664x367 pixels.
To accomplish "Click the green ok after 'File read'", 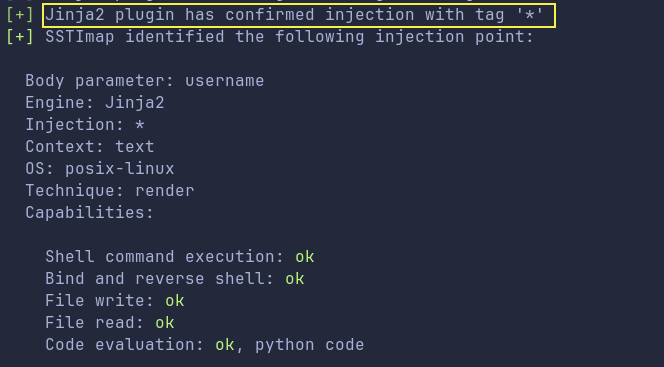I will (165, 323).
